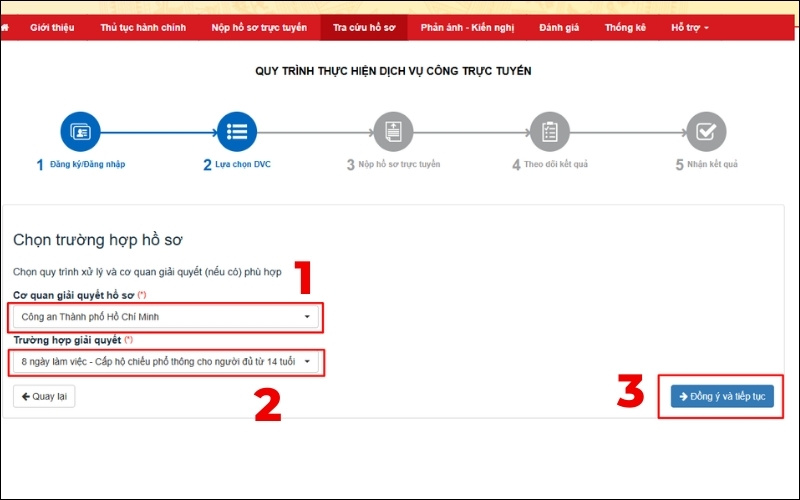Open the Giới thiệu menu item
The height and width of the screenshot is (500, 800).
click(x=52, y=27)
